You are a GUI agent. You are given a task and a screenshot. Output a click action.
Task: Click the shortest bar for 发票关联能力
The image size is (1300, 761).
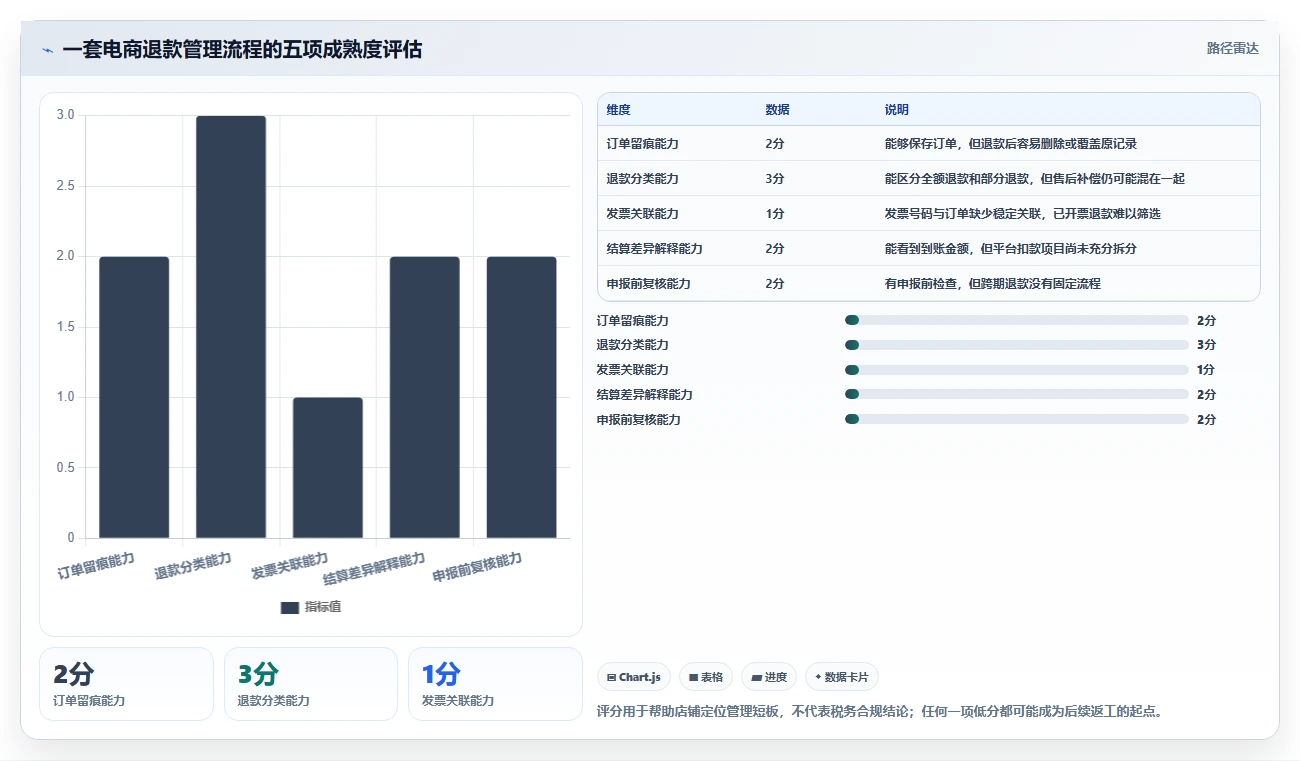pyautogui.click(x=328, y=468)
